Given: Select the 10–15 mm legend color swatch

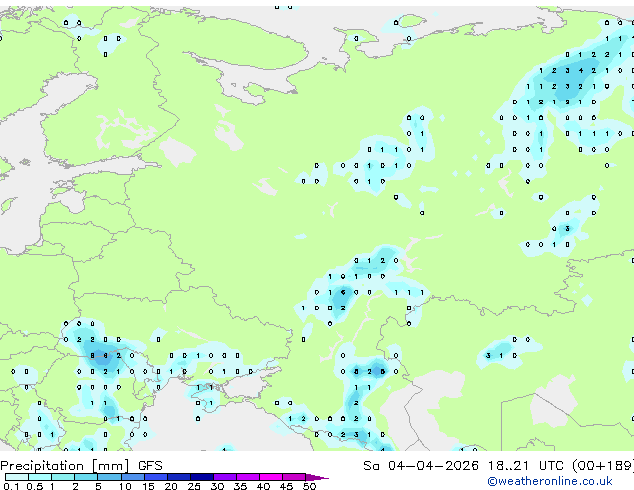Looking at the screenshot, I should tap(133, 477).
